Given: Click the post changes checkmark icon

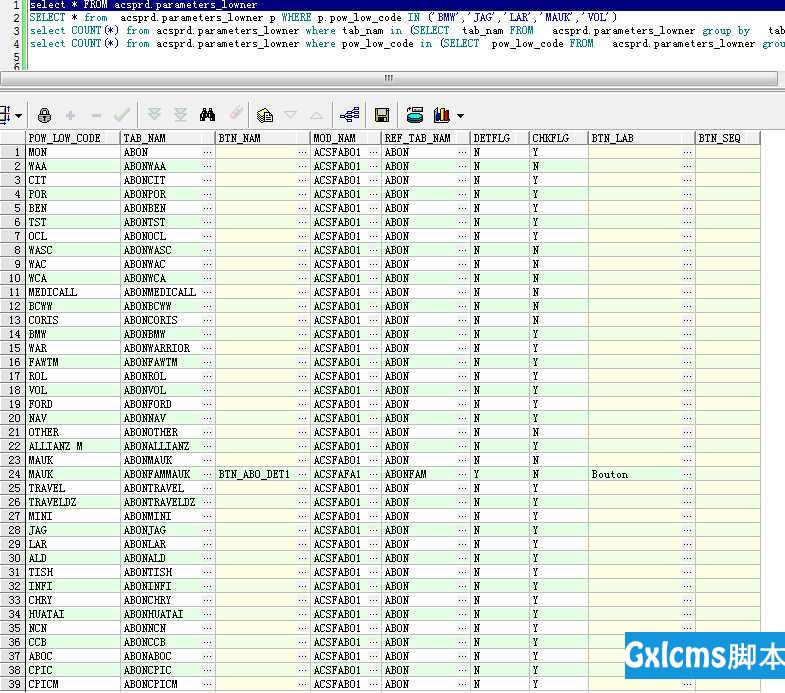Looking at the screenshot, I should tap(122, 115).
